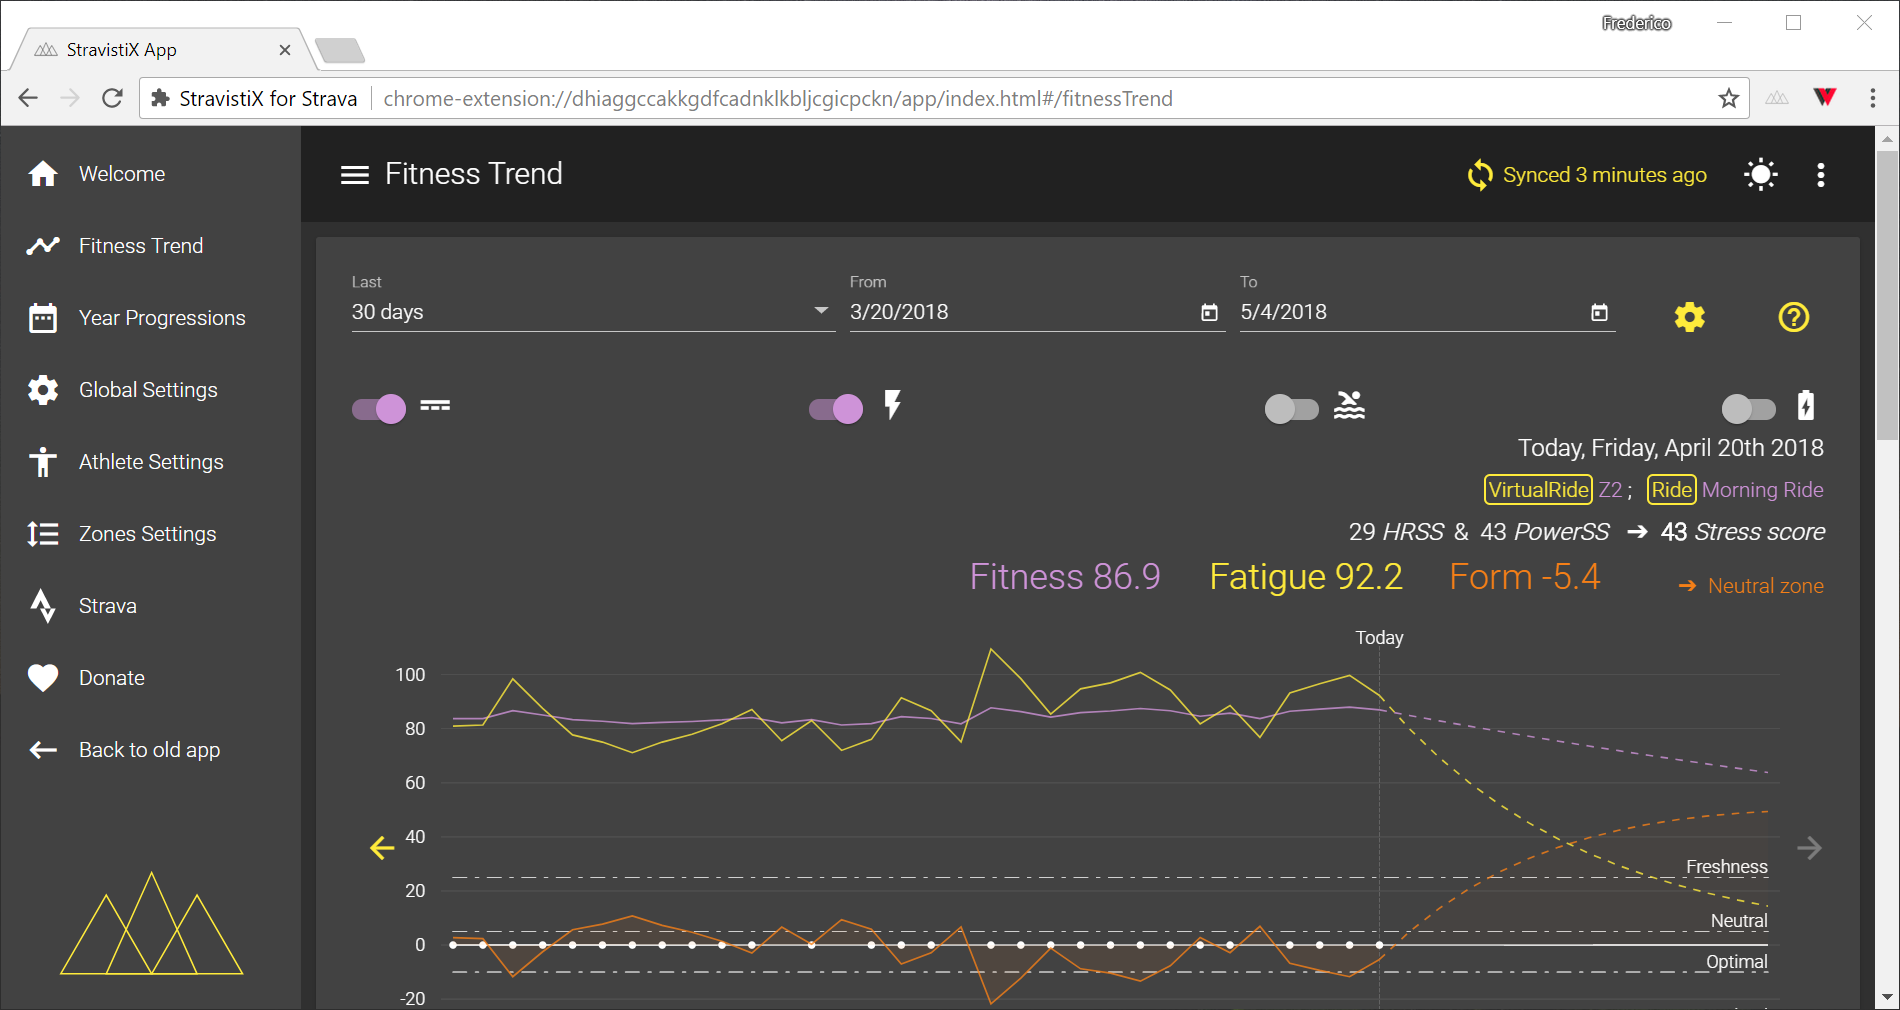
Task: Click the To date field showing 5/4/2018
Action: tap(1400, 312)
